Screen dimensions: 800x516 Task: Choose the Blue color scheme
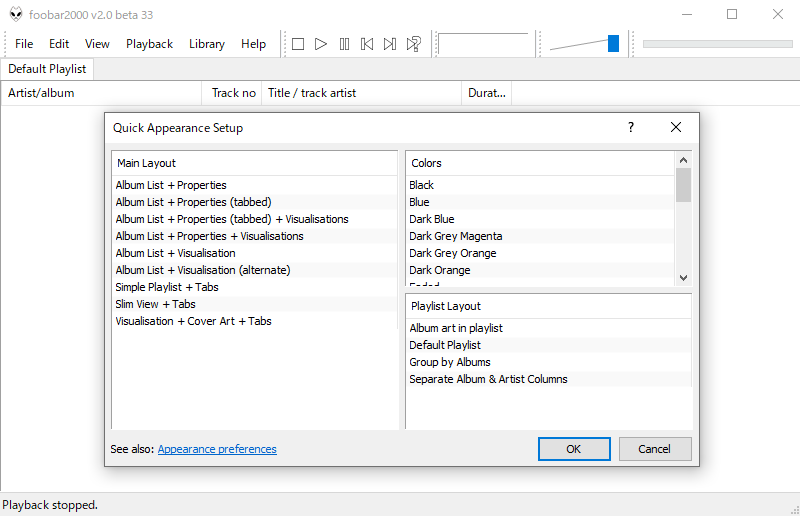tap(541, 202)
